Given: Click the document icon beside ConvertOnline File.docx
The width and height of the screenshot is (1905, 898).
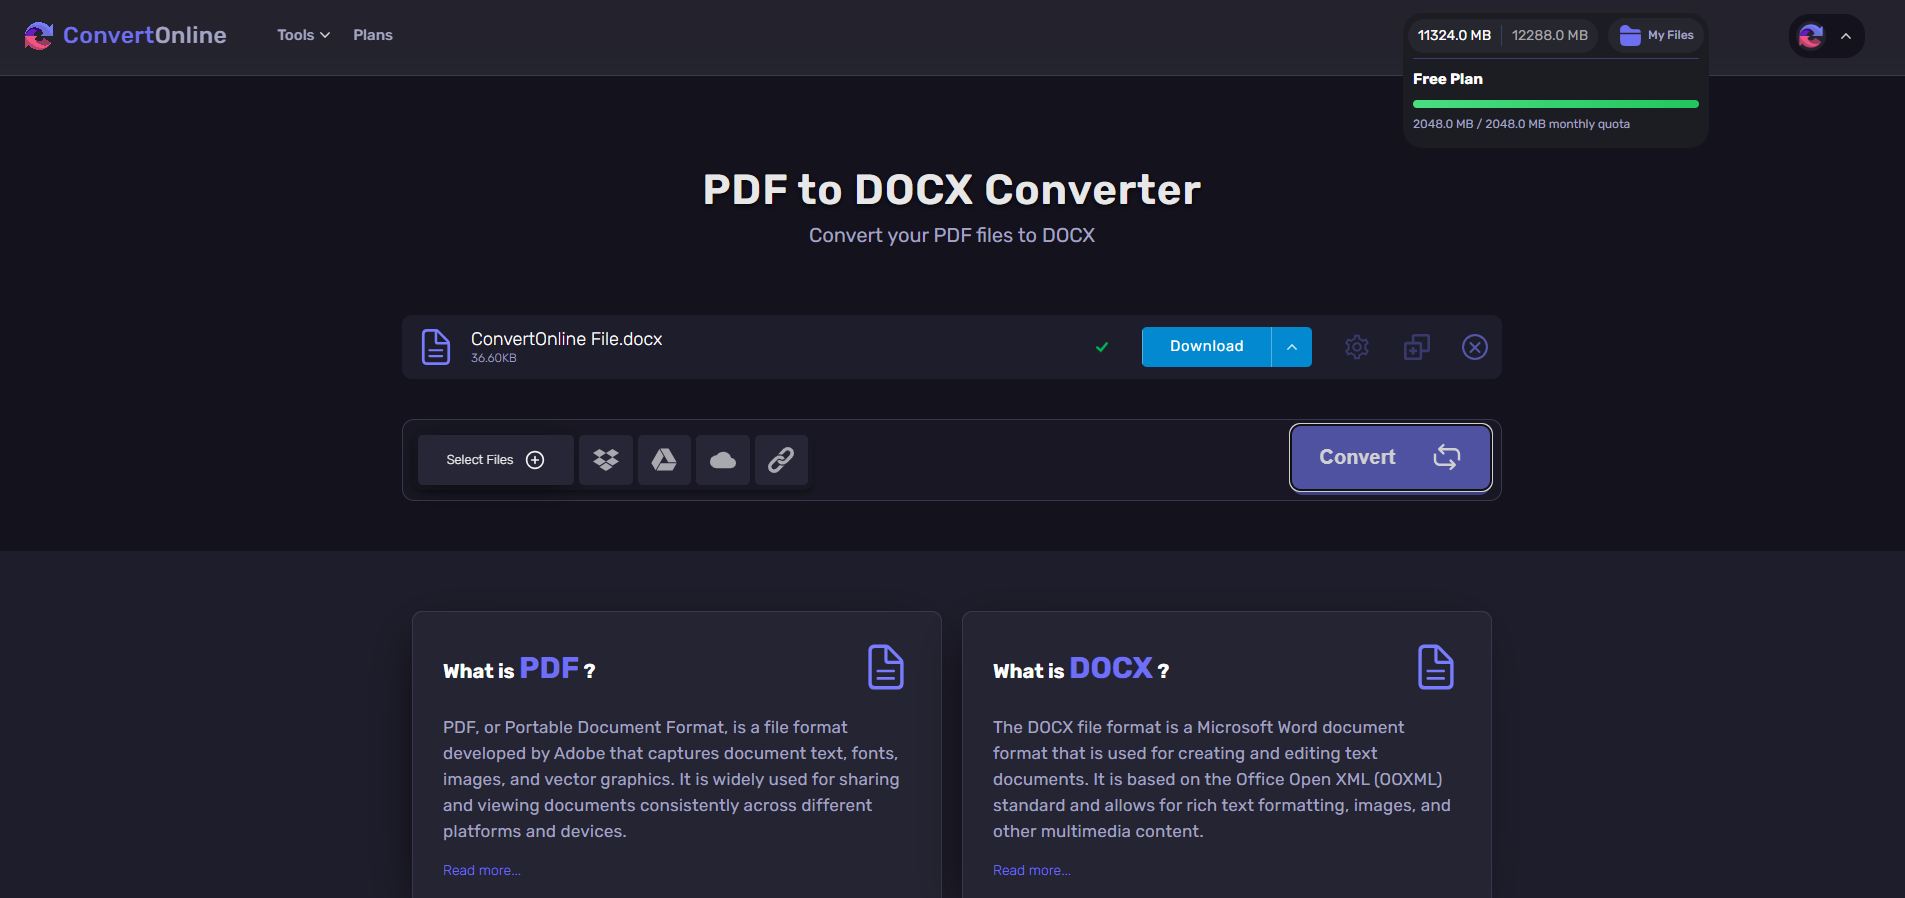Looking at the screenshot, I should pos(436,347).
